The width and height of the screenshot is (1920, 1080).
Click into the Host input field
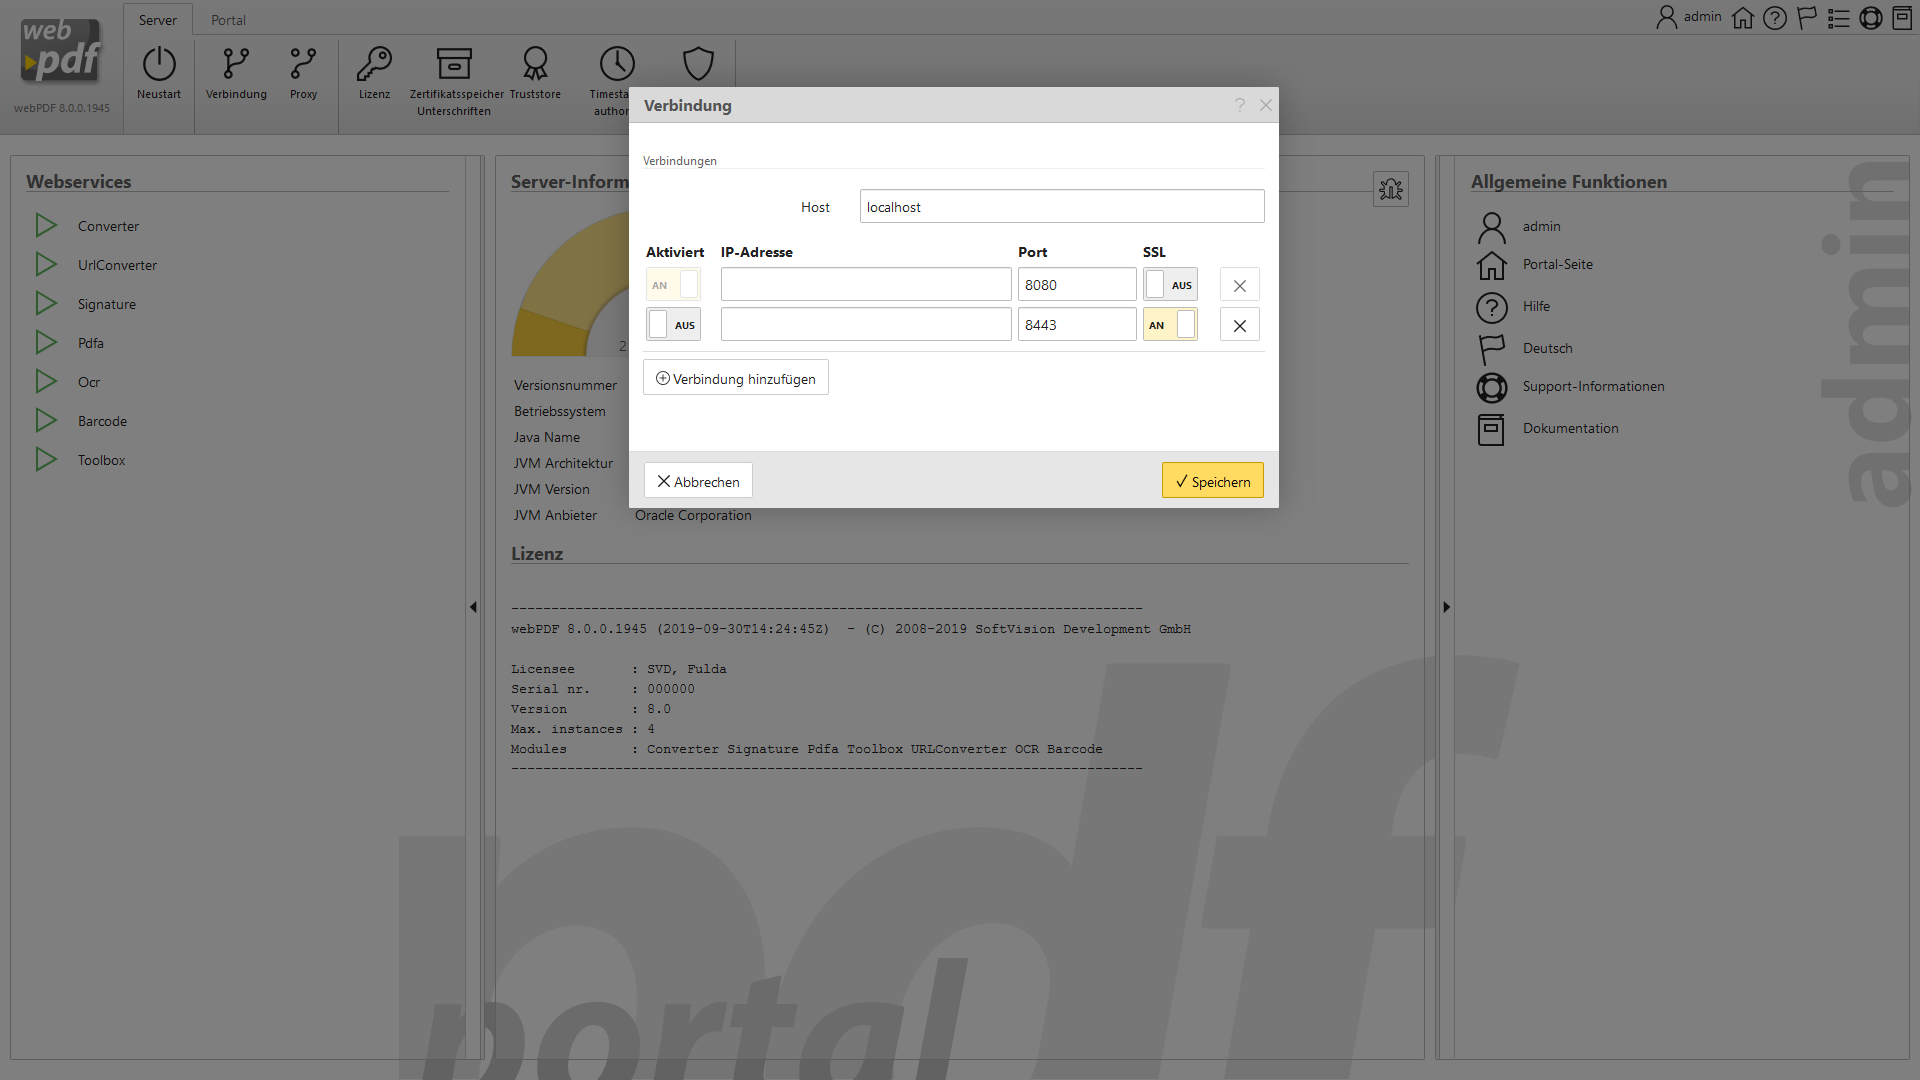[1061, 207]
